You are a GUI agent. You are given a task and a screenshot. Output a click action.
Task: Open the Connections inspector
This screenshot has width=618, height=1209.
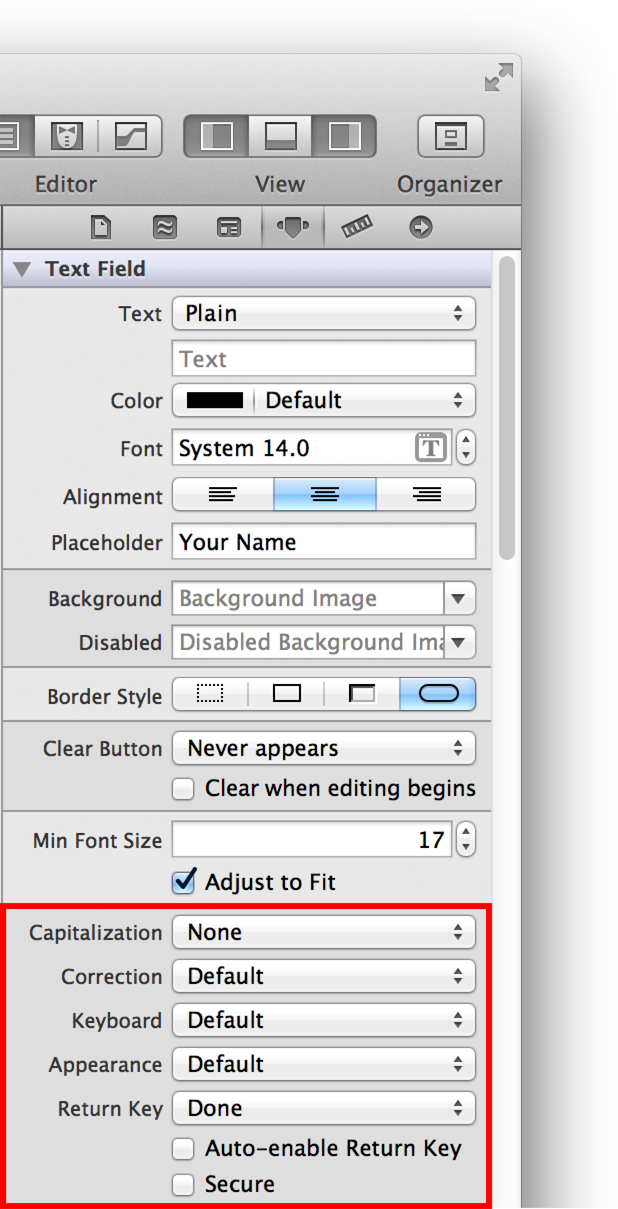coord(420,227)
